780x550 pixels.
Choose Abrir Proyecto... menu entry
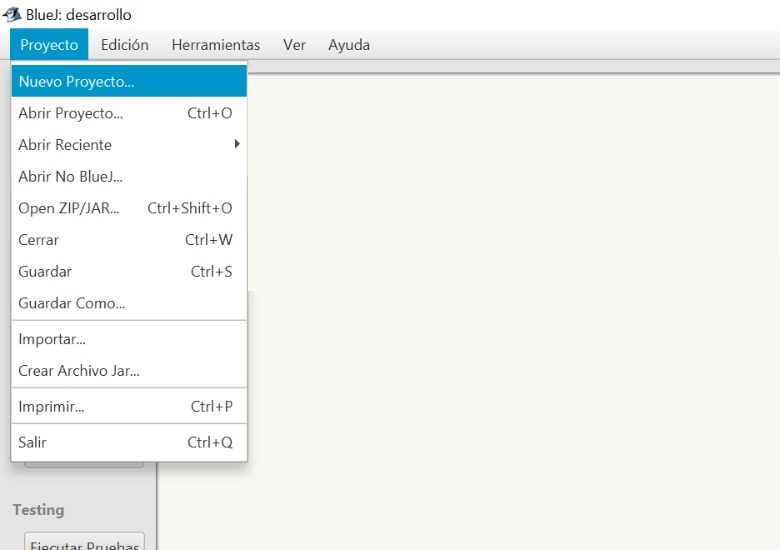click(x=70, y=113)
